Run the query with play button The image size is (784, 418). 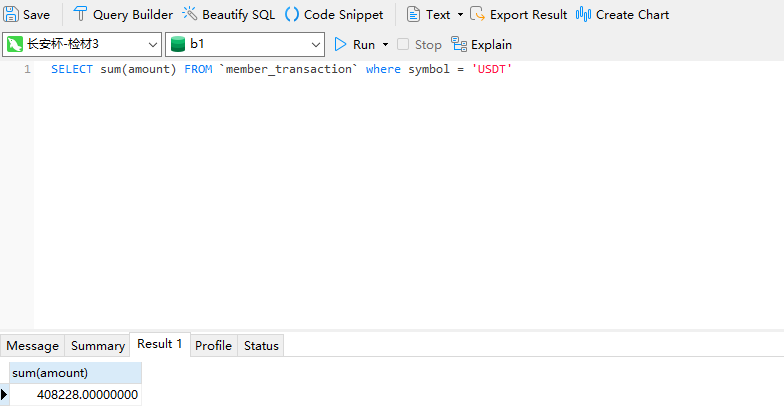341,44
